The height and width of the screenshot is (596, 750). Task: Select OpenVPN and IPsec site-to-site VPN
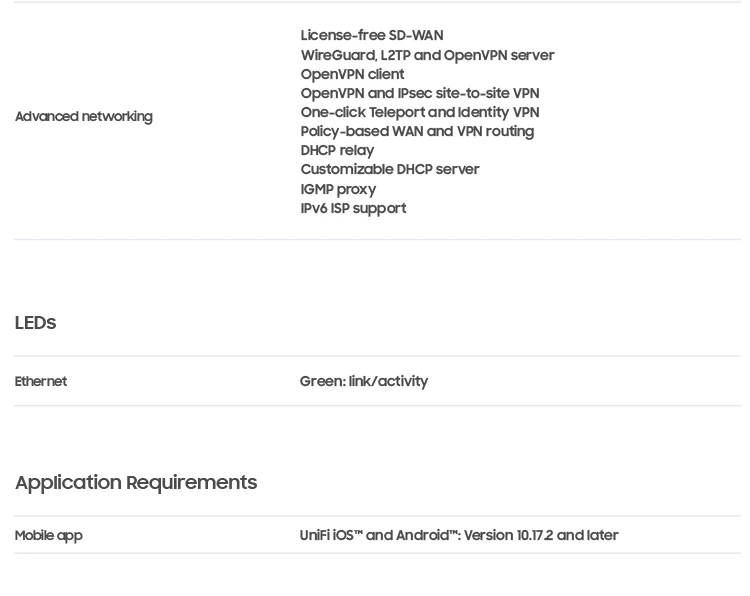(419, 93)
